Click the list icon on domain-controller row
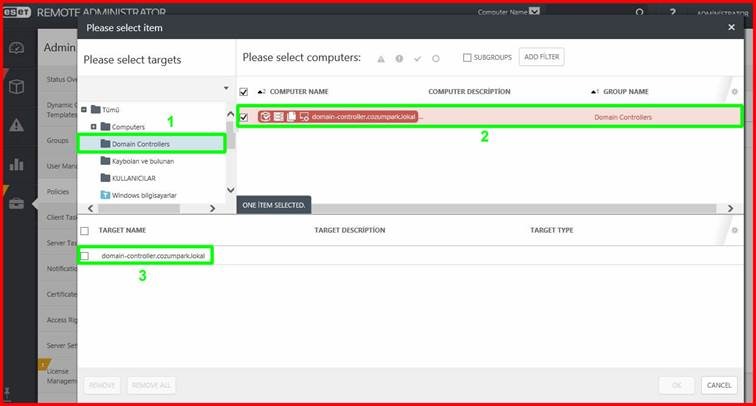 click(278, 117)
